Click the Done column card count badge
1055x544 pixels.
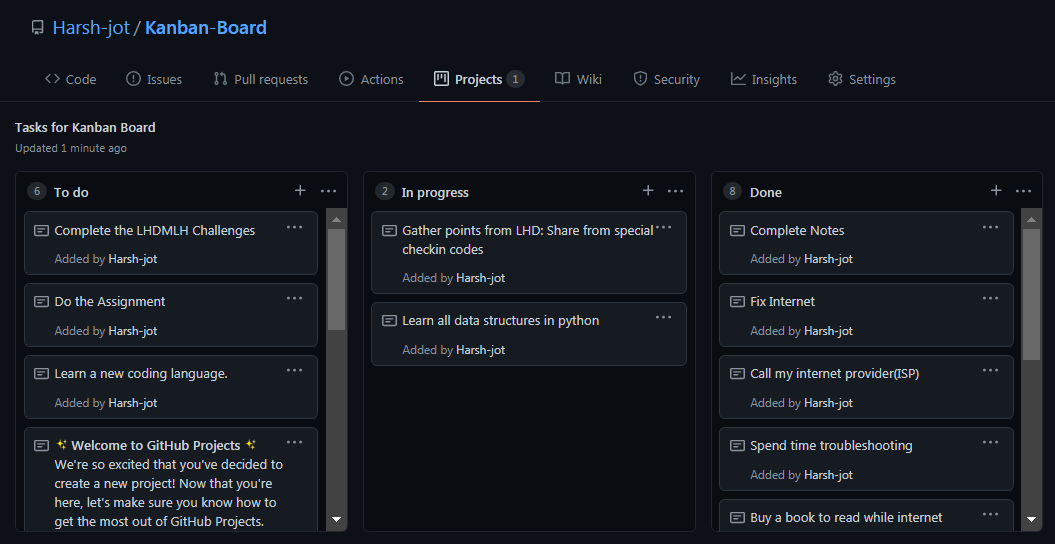coord(733,192)
